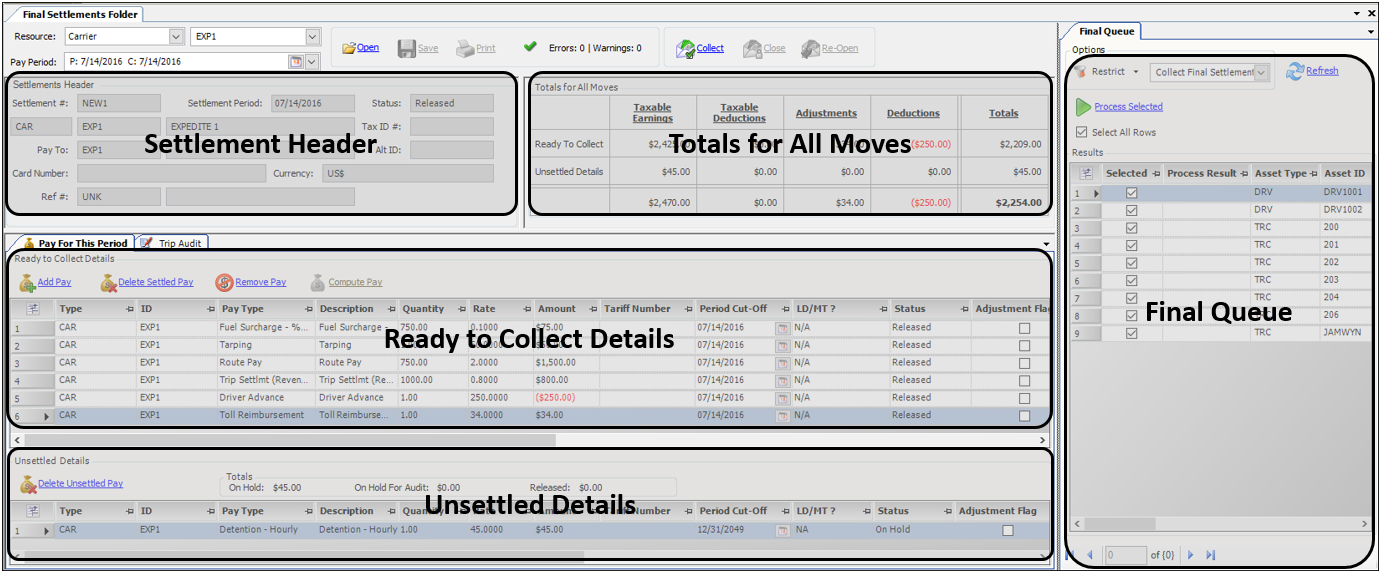Click the Delete Settled Pay link
This screenshot has height=572, width=1381.
click(156, 283)
